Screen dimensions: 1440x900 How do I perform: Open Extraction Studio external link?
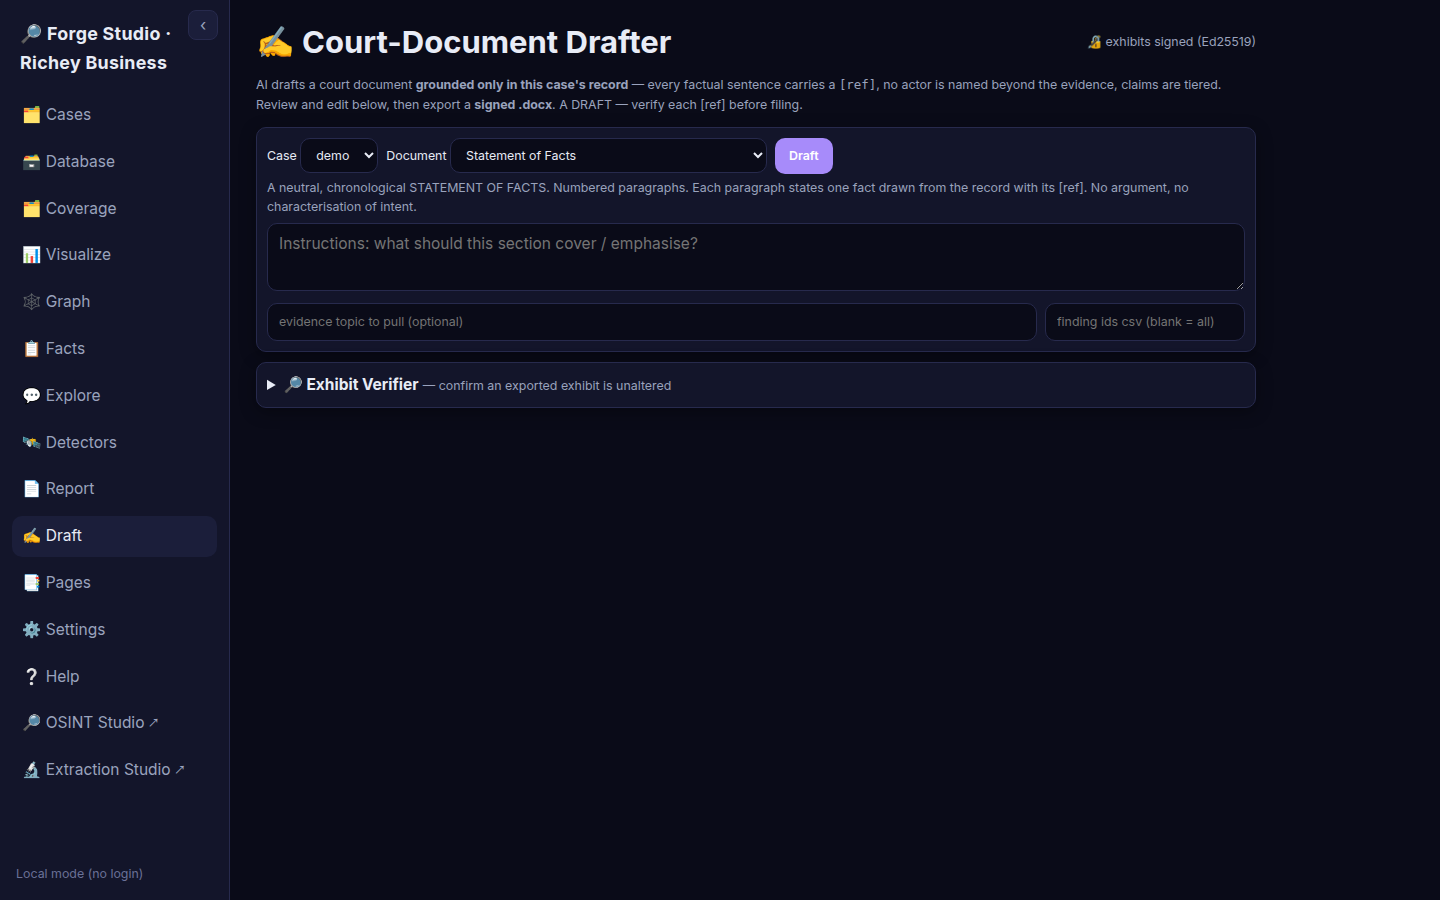(x=115, y=770)
